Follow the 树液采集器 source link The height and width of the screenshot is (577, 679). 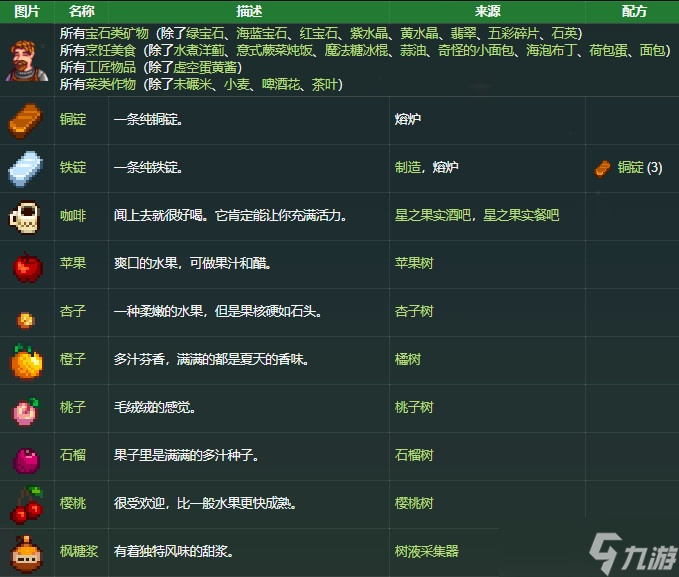click(x=427, y=551)
